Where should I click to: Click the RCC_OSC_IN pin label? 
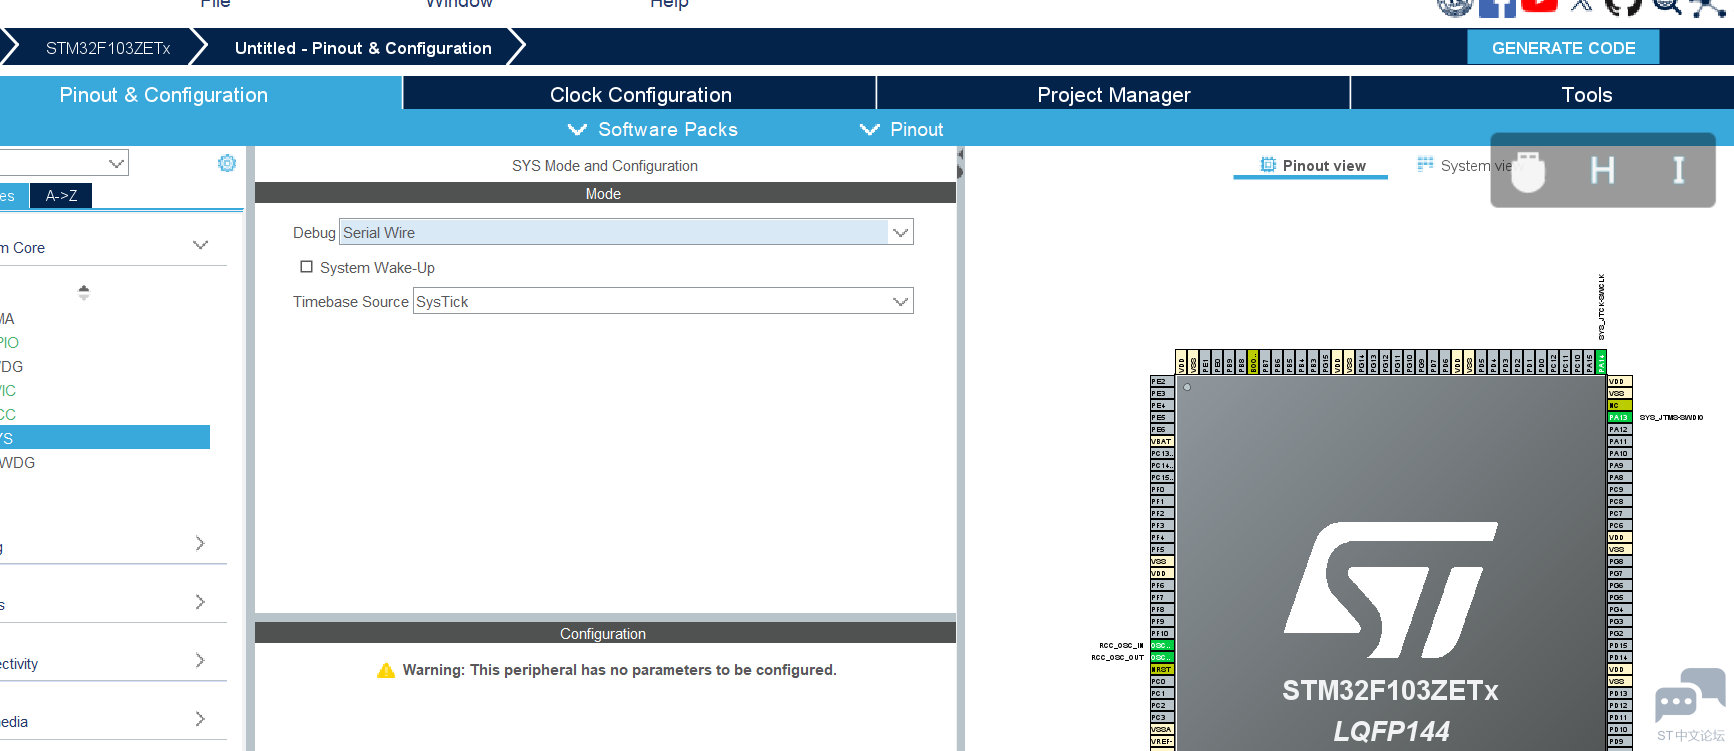pos(1121,645)
